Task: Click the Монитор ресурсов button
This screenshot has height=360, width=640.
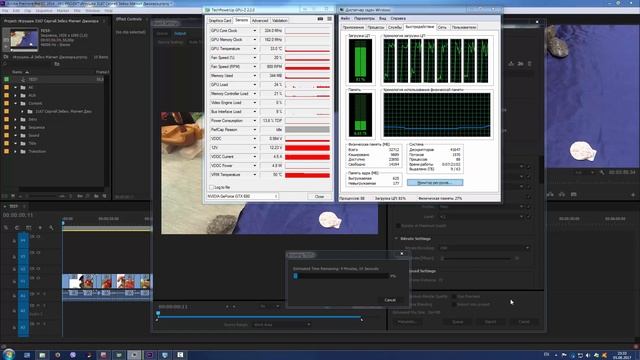Action: (435, 182)
